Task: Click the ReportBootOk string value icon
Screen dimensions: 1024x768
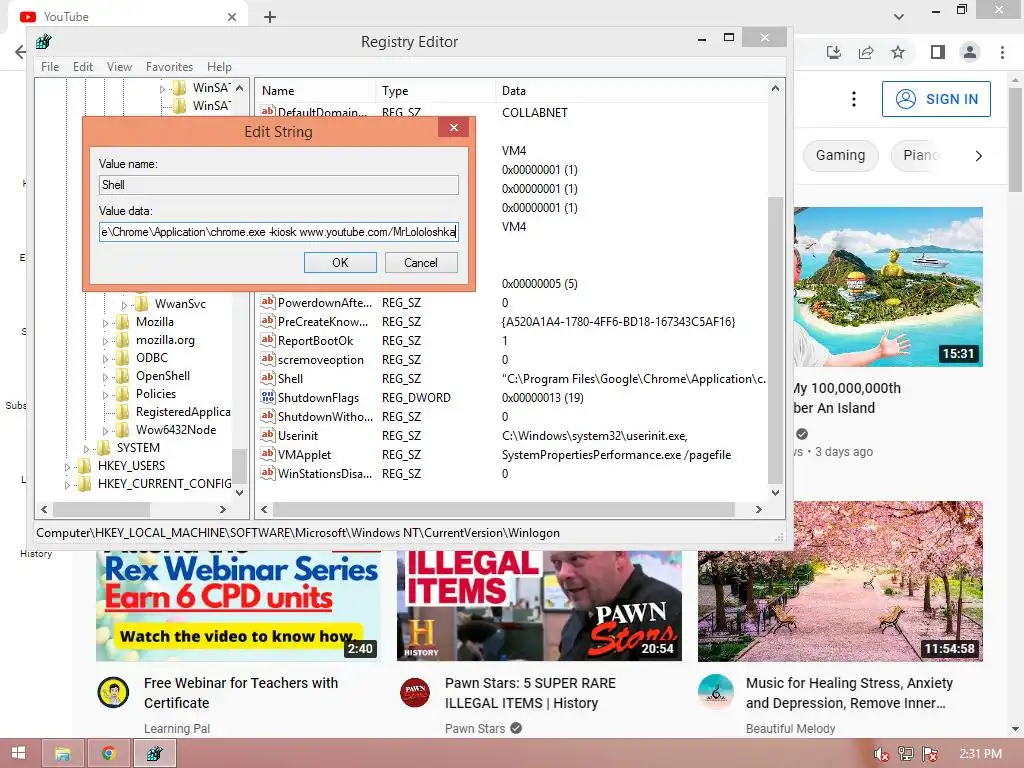Action: pyautogui.click(x=268, y=340)
